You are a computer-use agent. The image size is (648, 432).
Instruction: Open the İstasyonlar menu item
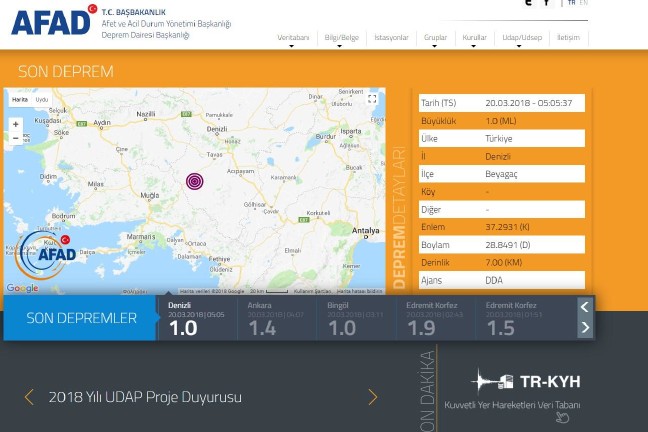pos(391,38)
